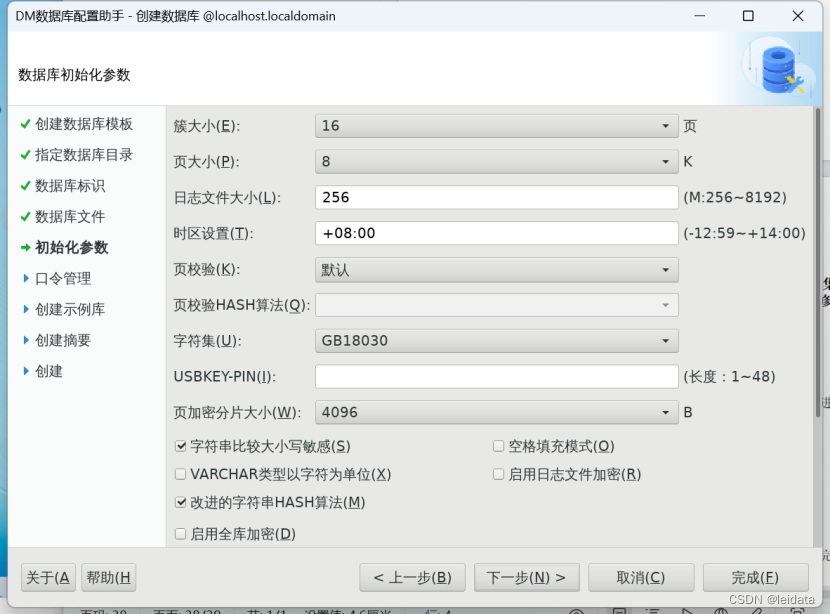Proceed with the 下一步 button
830x614 pixels.
(527, 577)
